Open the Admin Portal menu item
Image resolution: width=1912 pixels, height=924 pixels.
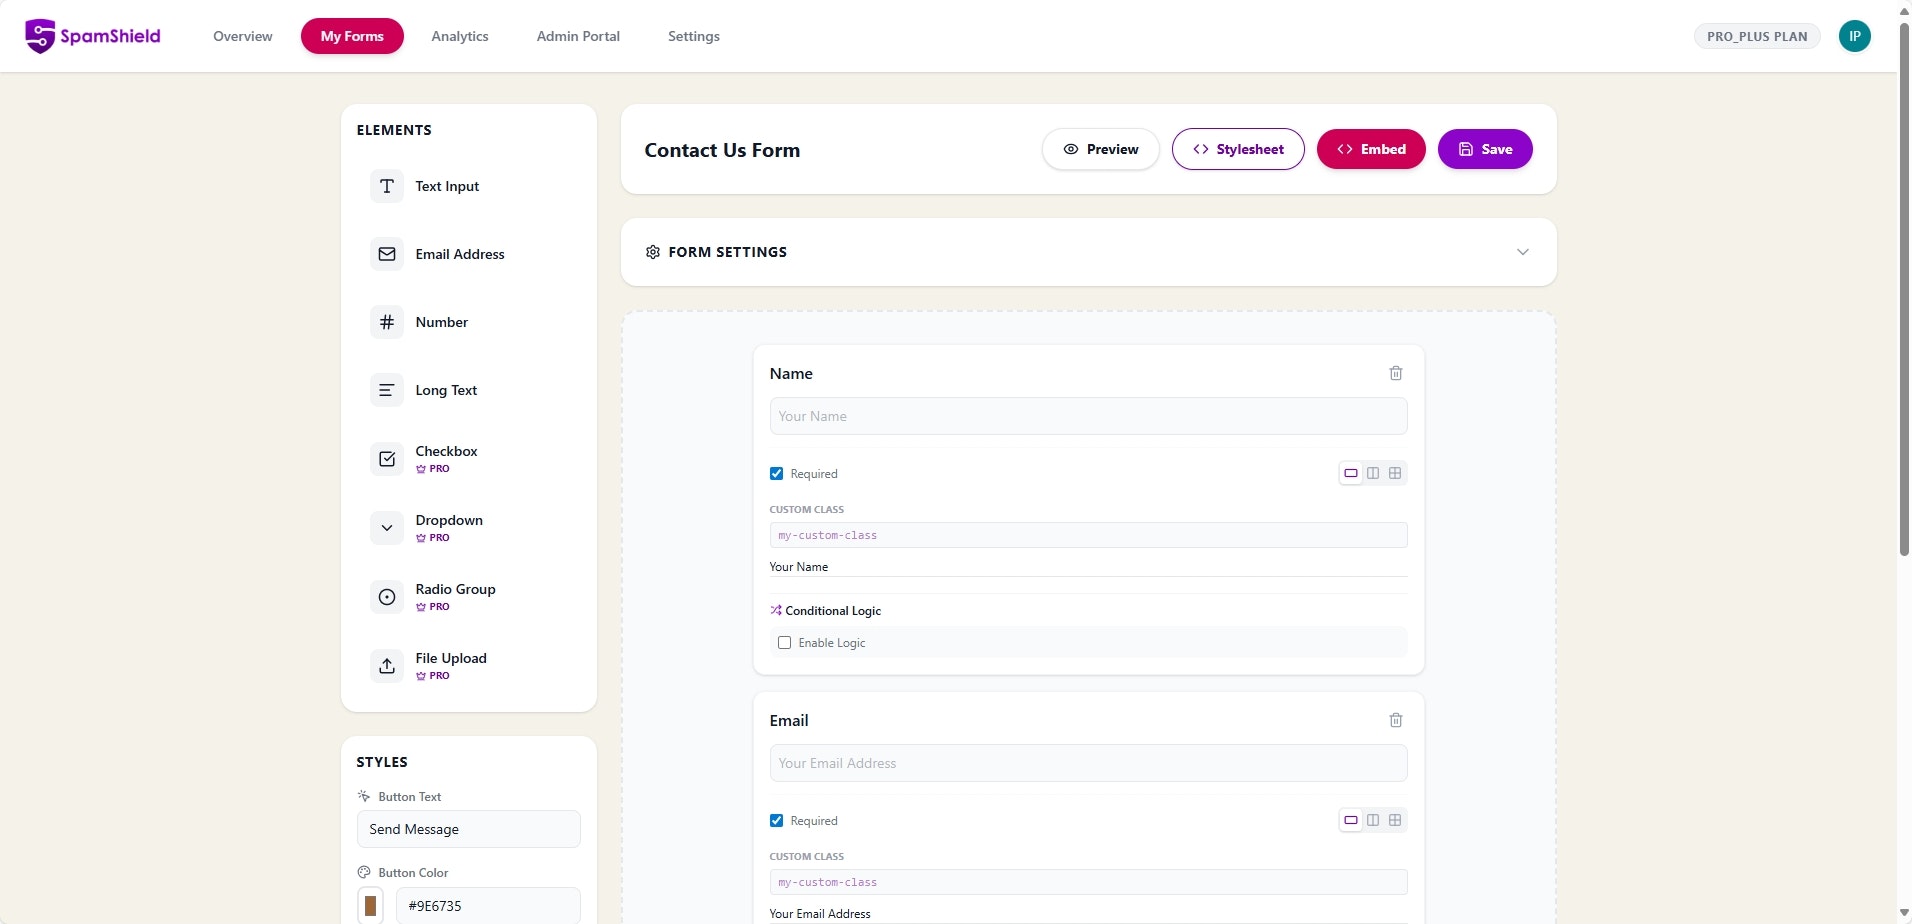[x=577, y=36]
